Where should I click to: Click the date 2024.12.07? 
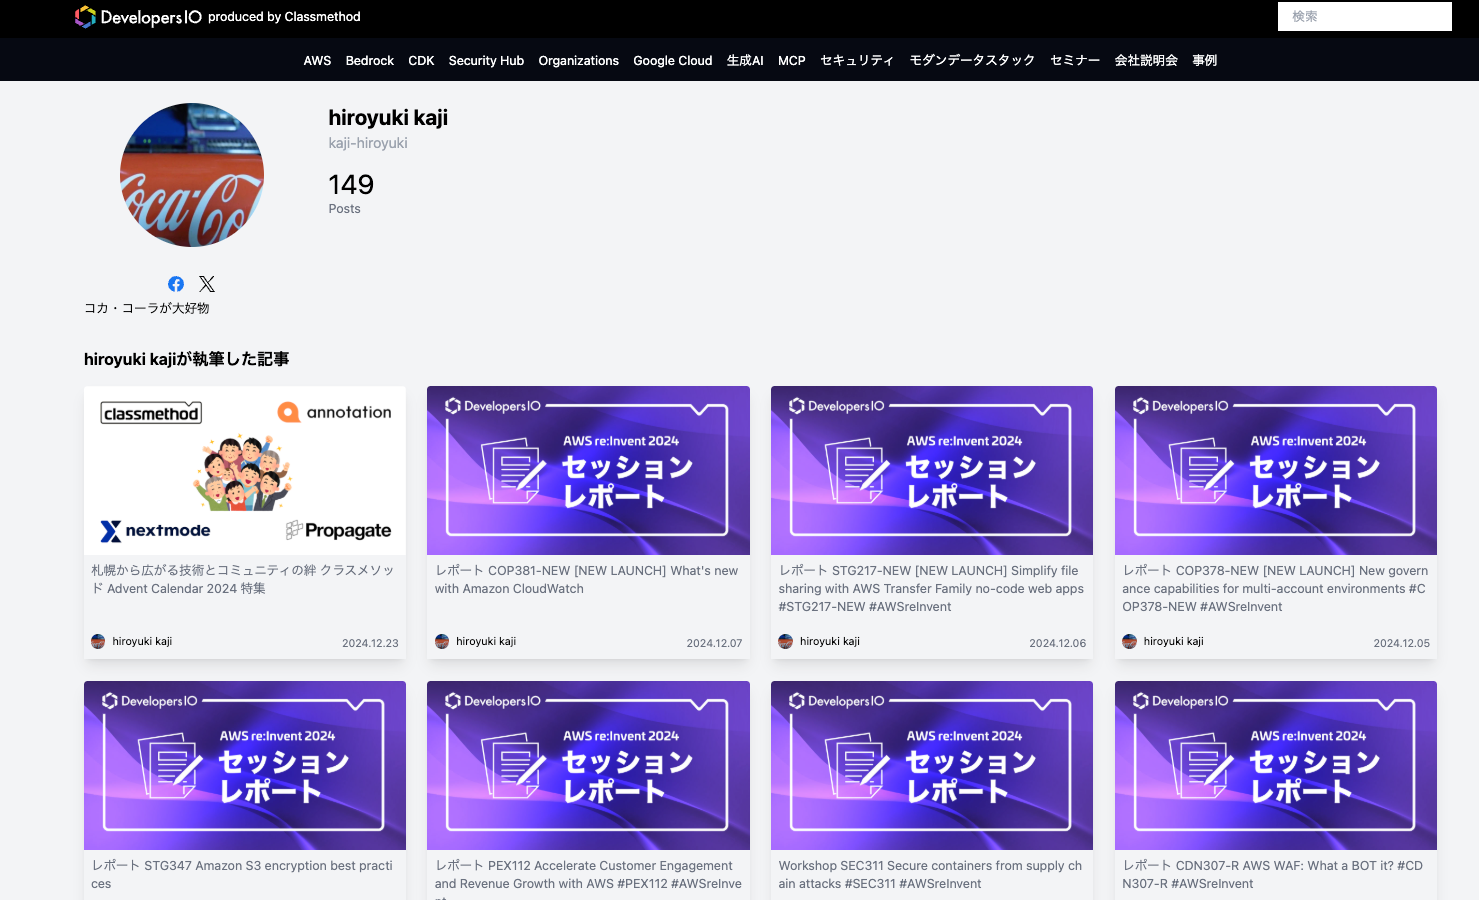tap(714, 643)
